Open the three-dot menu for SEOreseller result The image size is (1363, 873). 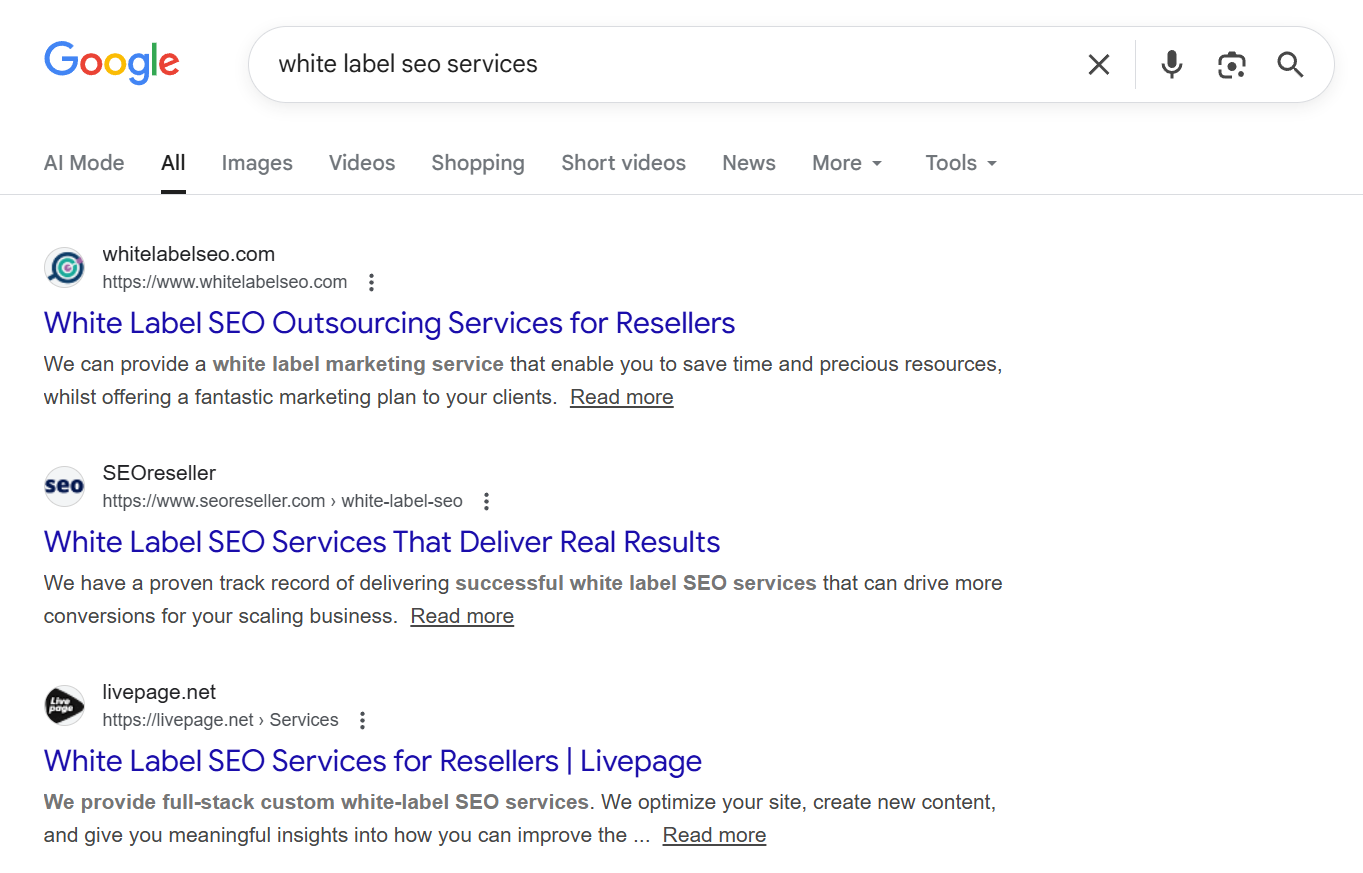tap(486, 501)
